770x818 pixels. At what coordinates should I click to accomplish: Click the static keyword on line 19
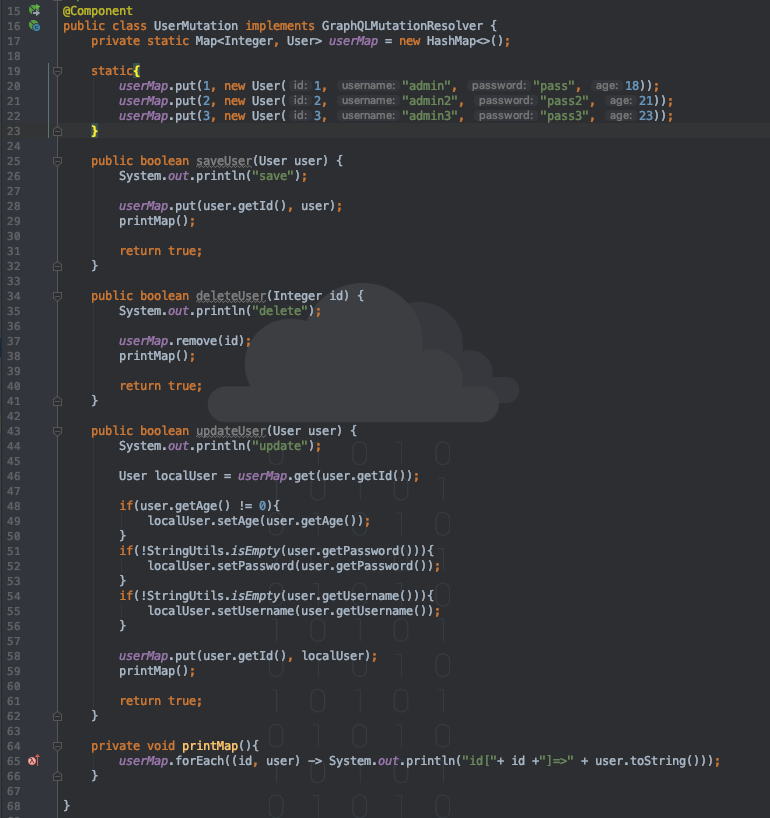[x=112, y=71]
